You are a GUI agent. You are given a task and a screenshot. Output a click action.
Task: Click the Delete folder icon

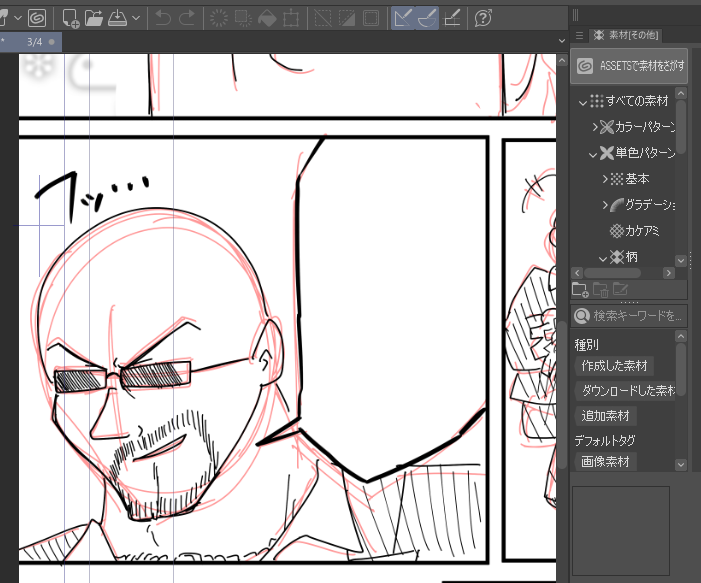(x=600, y=290)
